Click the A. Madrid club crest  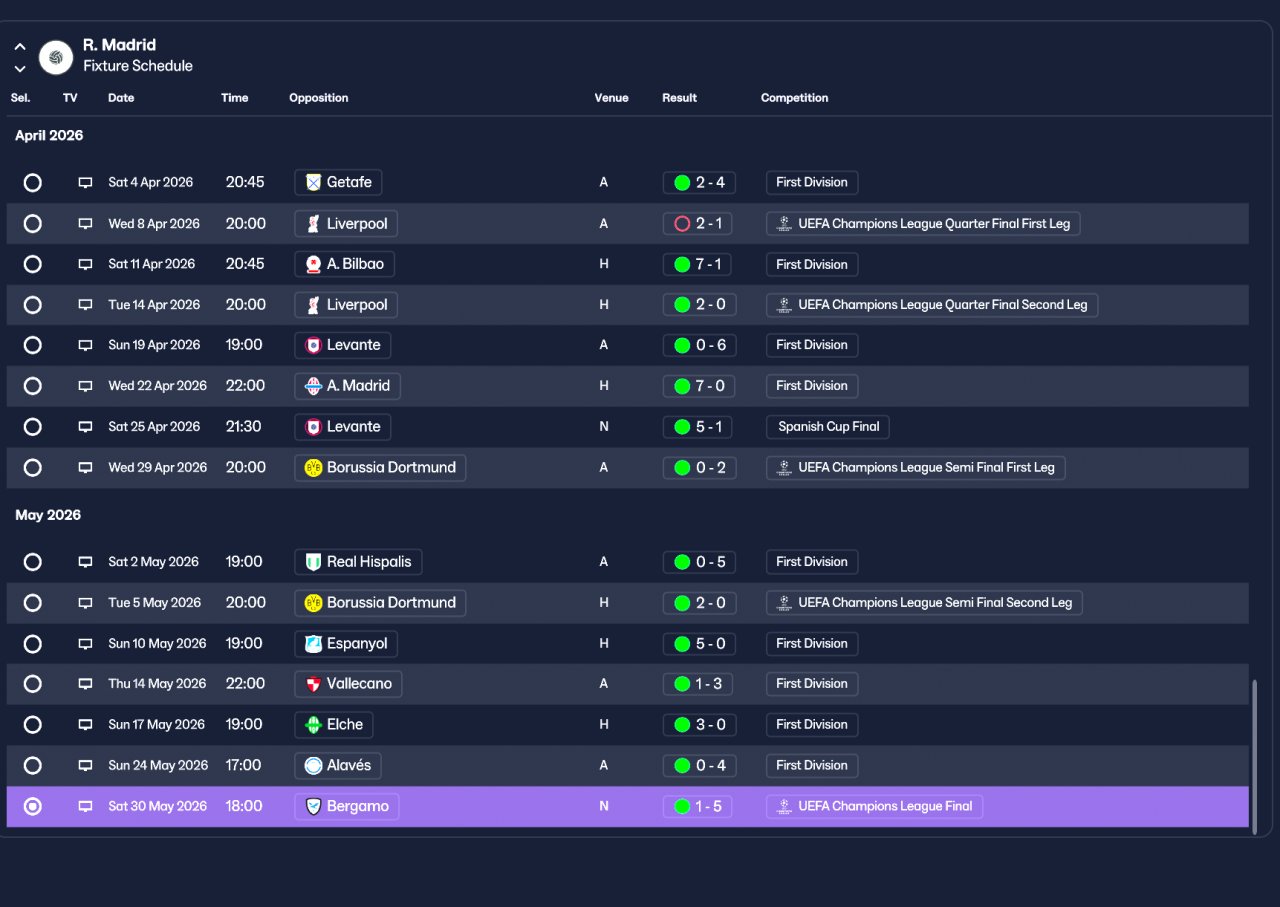click(313, 386)
